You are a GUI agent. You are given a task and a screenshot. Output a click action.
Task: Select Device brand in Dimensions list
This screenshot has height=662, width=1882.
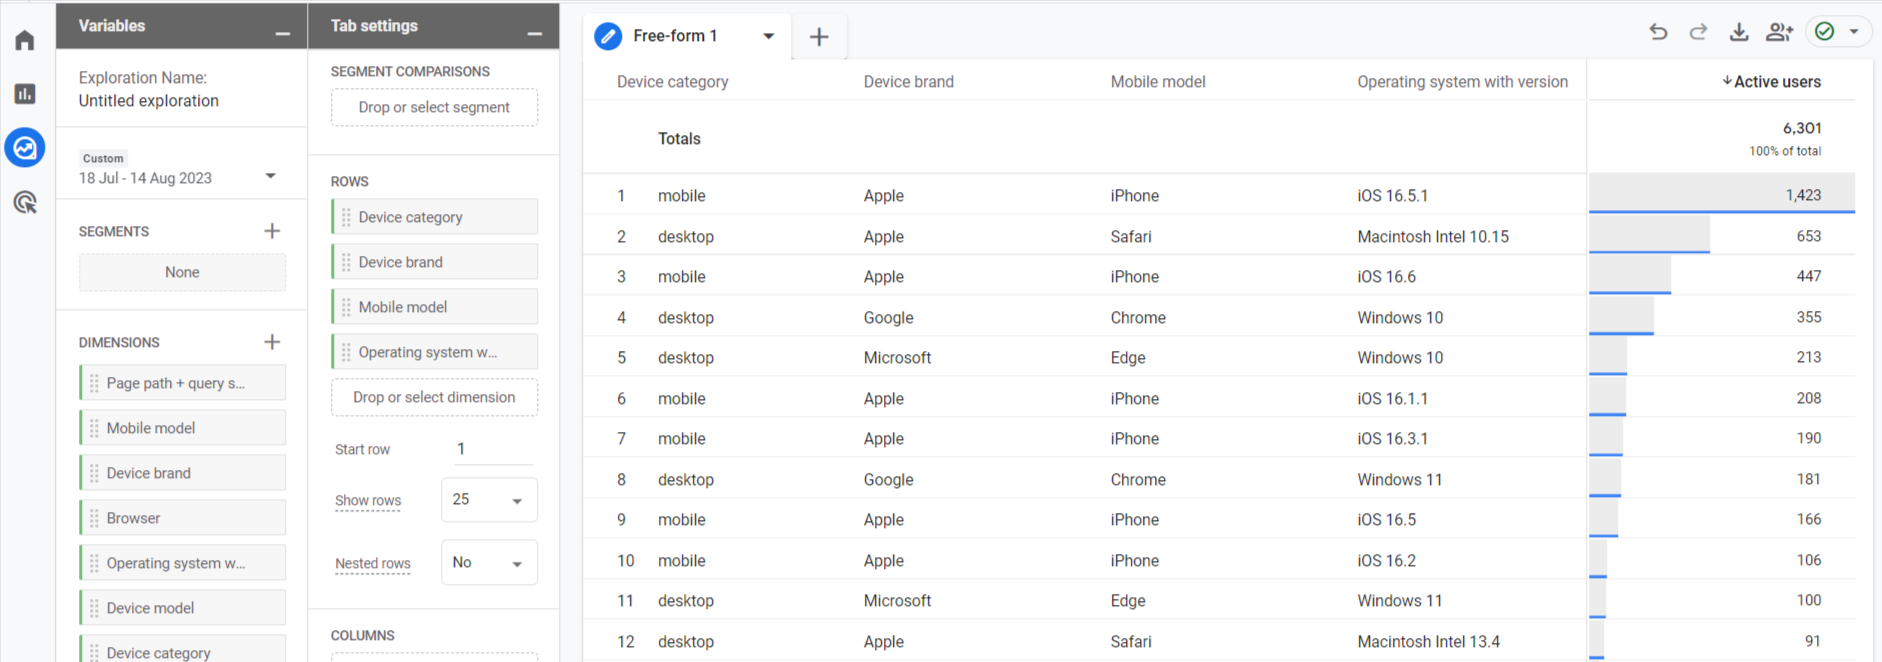tap(182, 473)
